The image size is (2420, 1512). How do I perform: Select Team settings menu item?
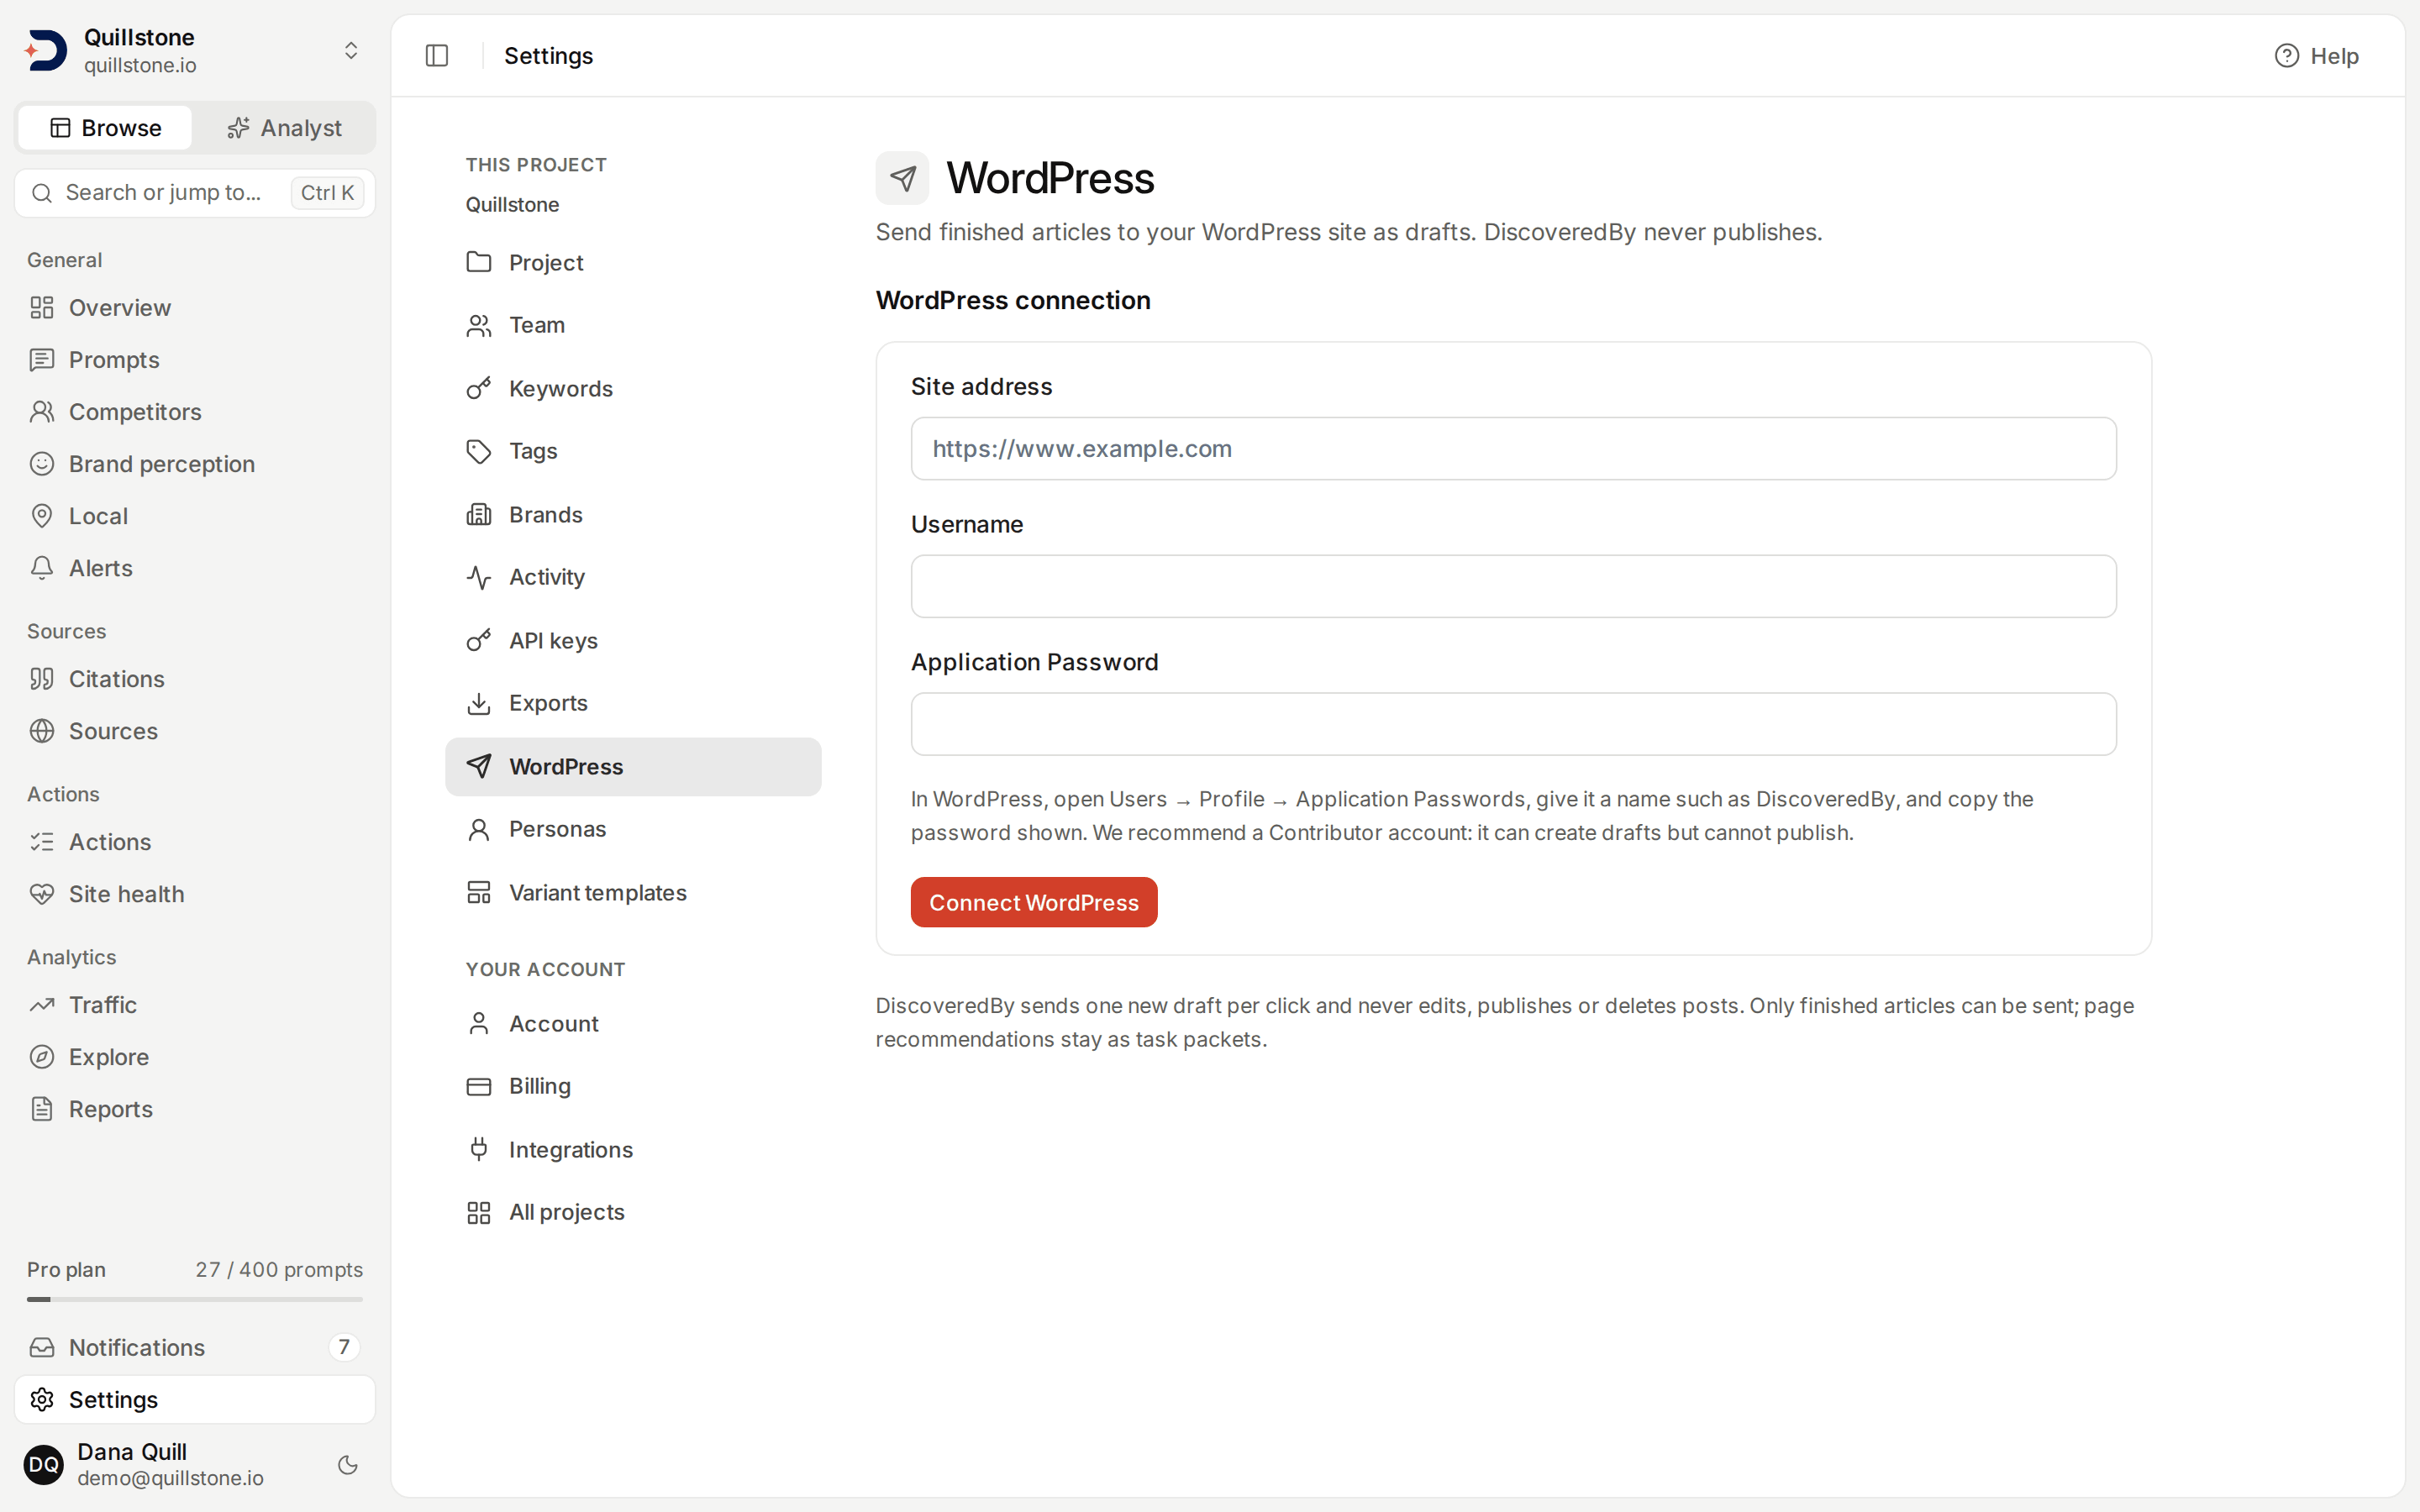coord(633,325)
